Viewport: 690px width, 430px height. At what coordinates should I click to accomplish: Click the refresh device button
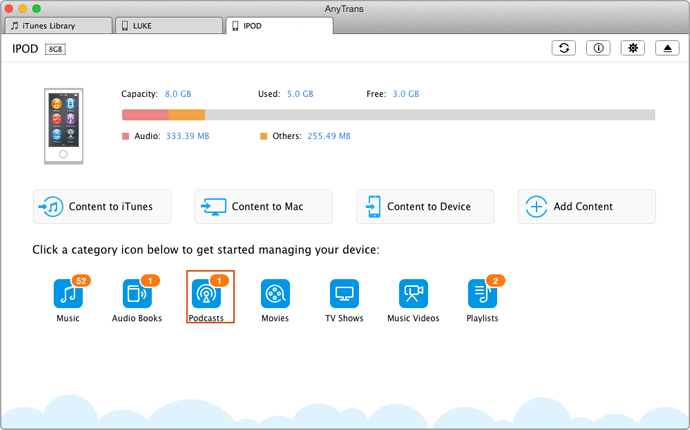click(x=564, y=48)
